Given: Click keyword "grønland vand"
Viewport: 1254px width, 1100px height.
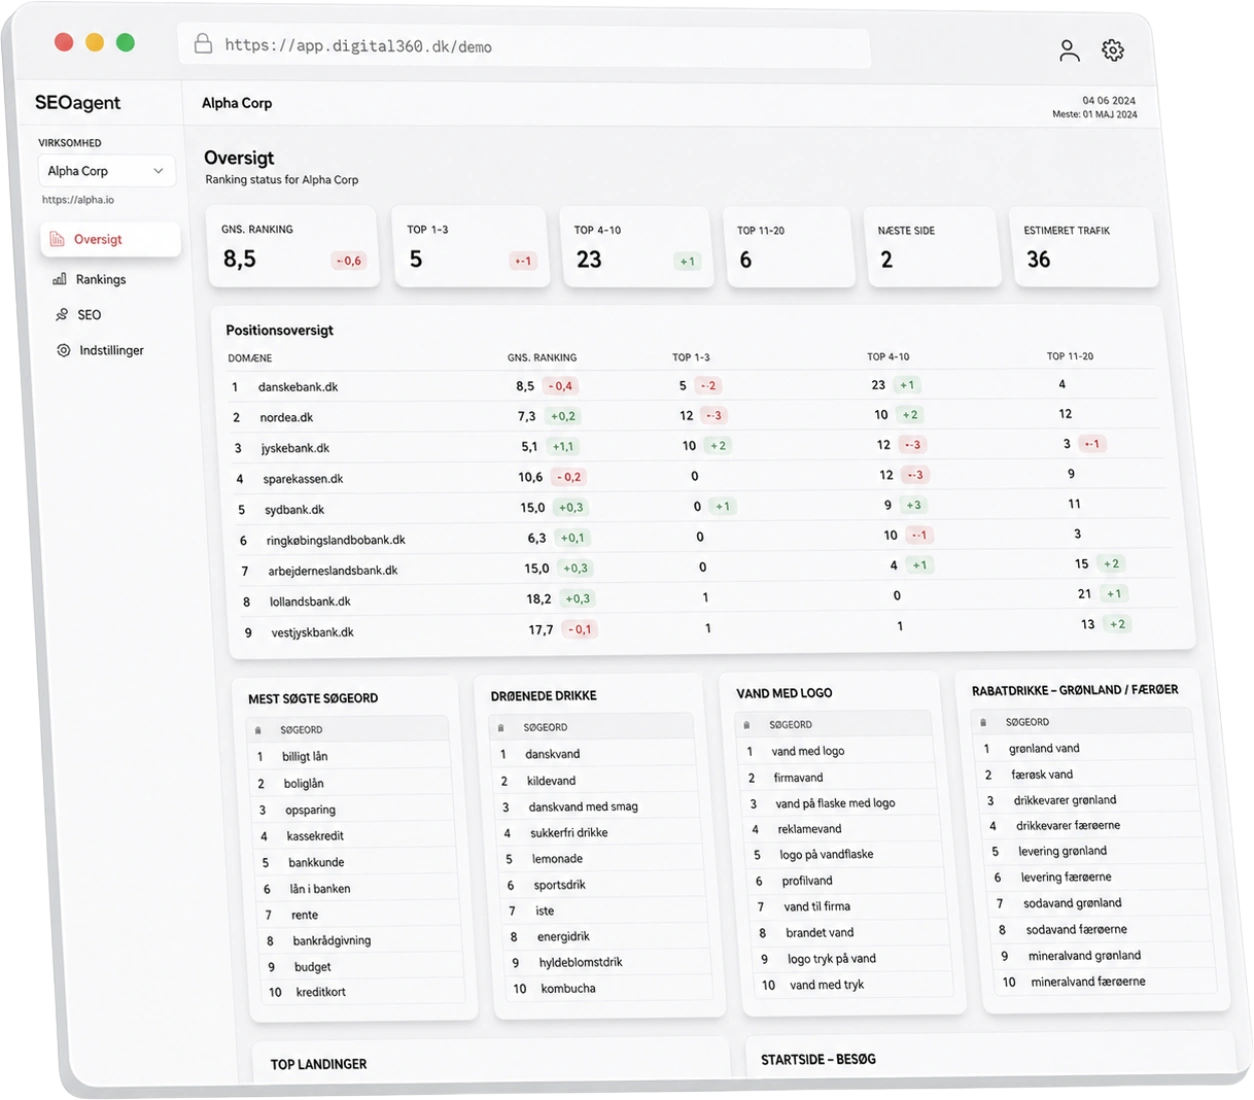Looking at the screenshot, I should [1044, 748].
